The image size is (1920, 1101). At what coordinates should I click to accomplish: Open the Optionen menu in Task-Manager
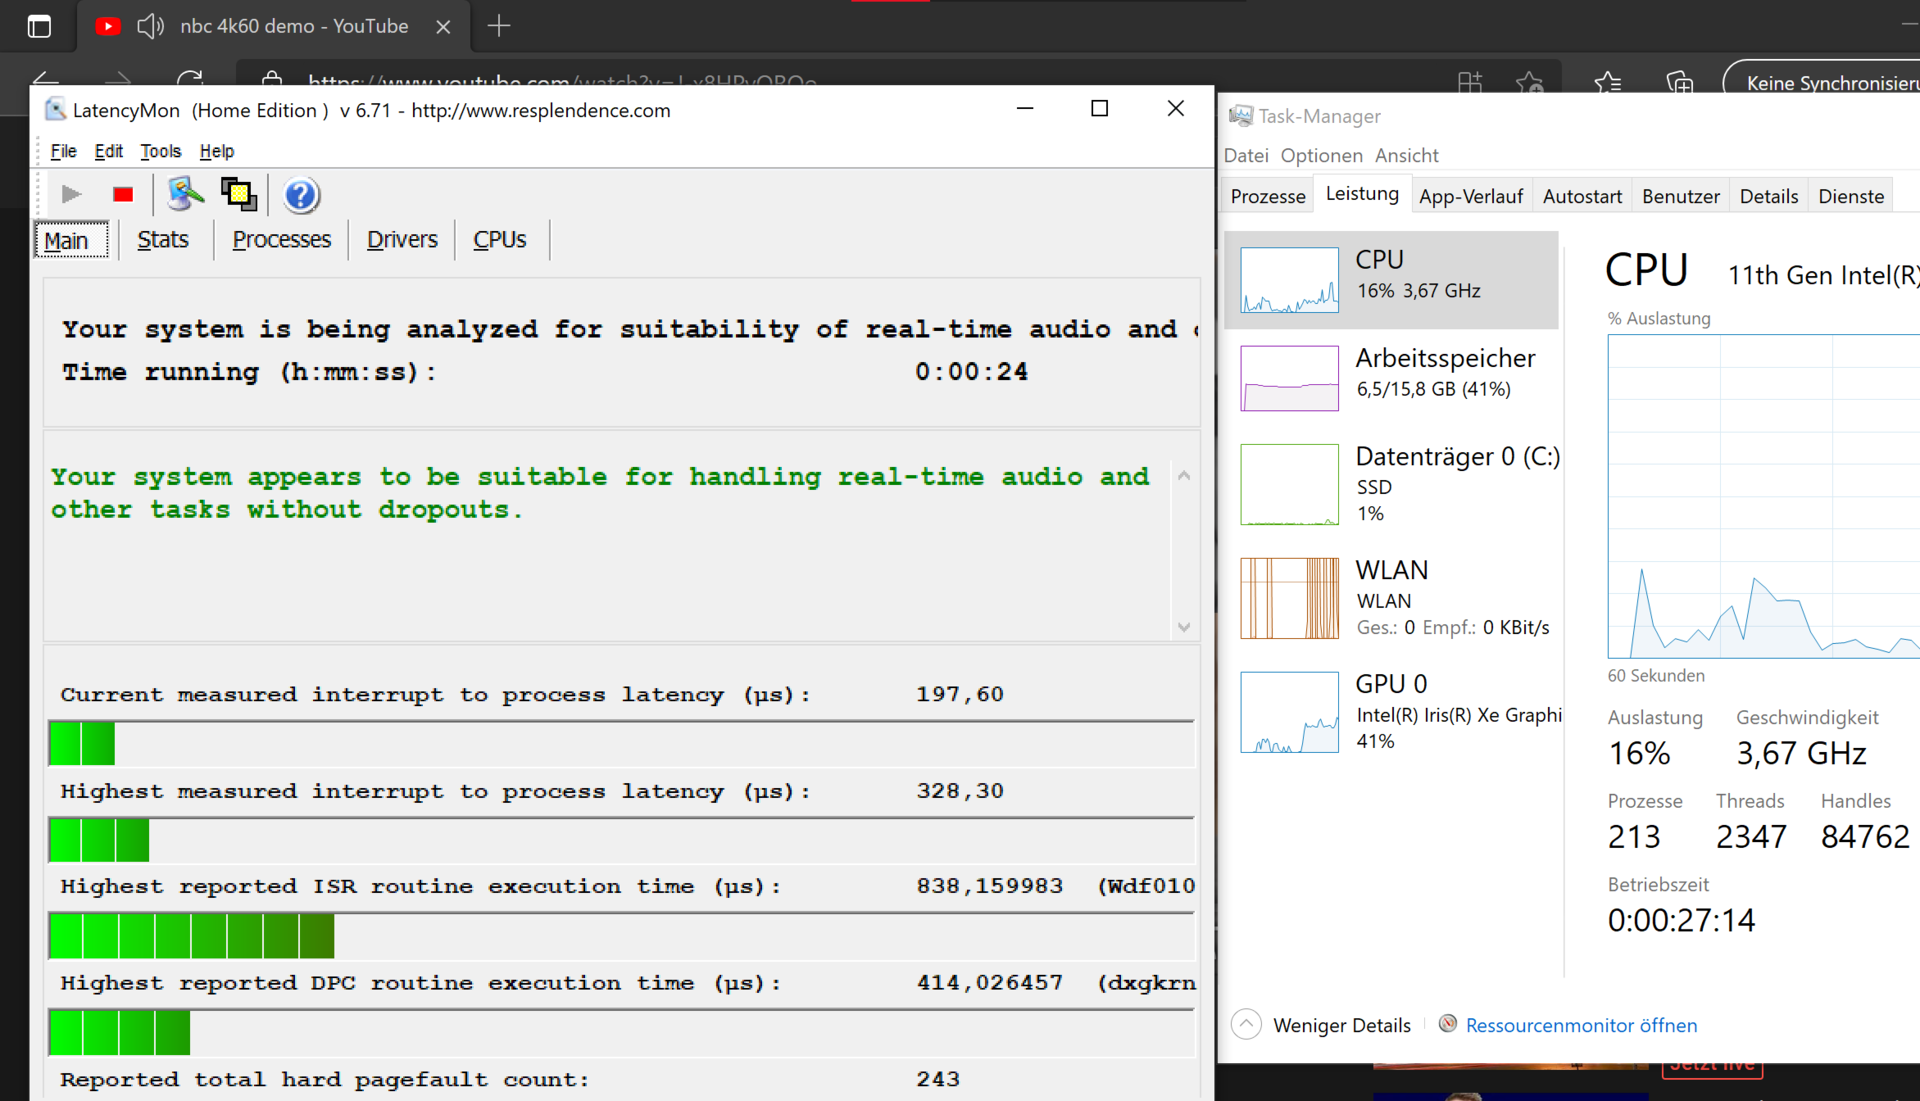click(1321, 155)
